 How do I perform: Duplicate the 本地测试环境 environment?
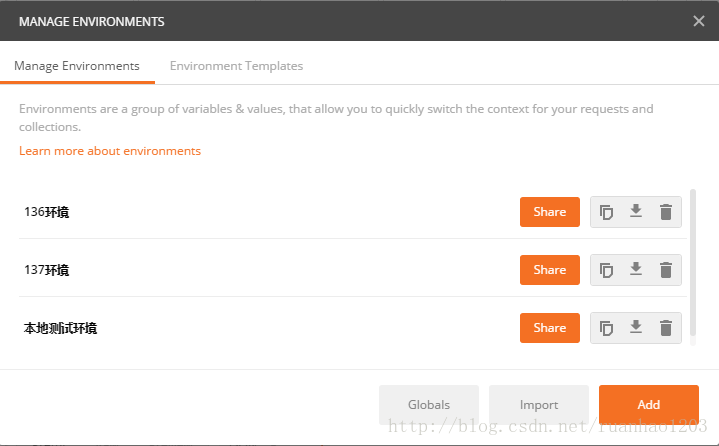(x=606, y=328)
